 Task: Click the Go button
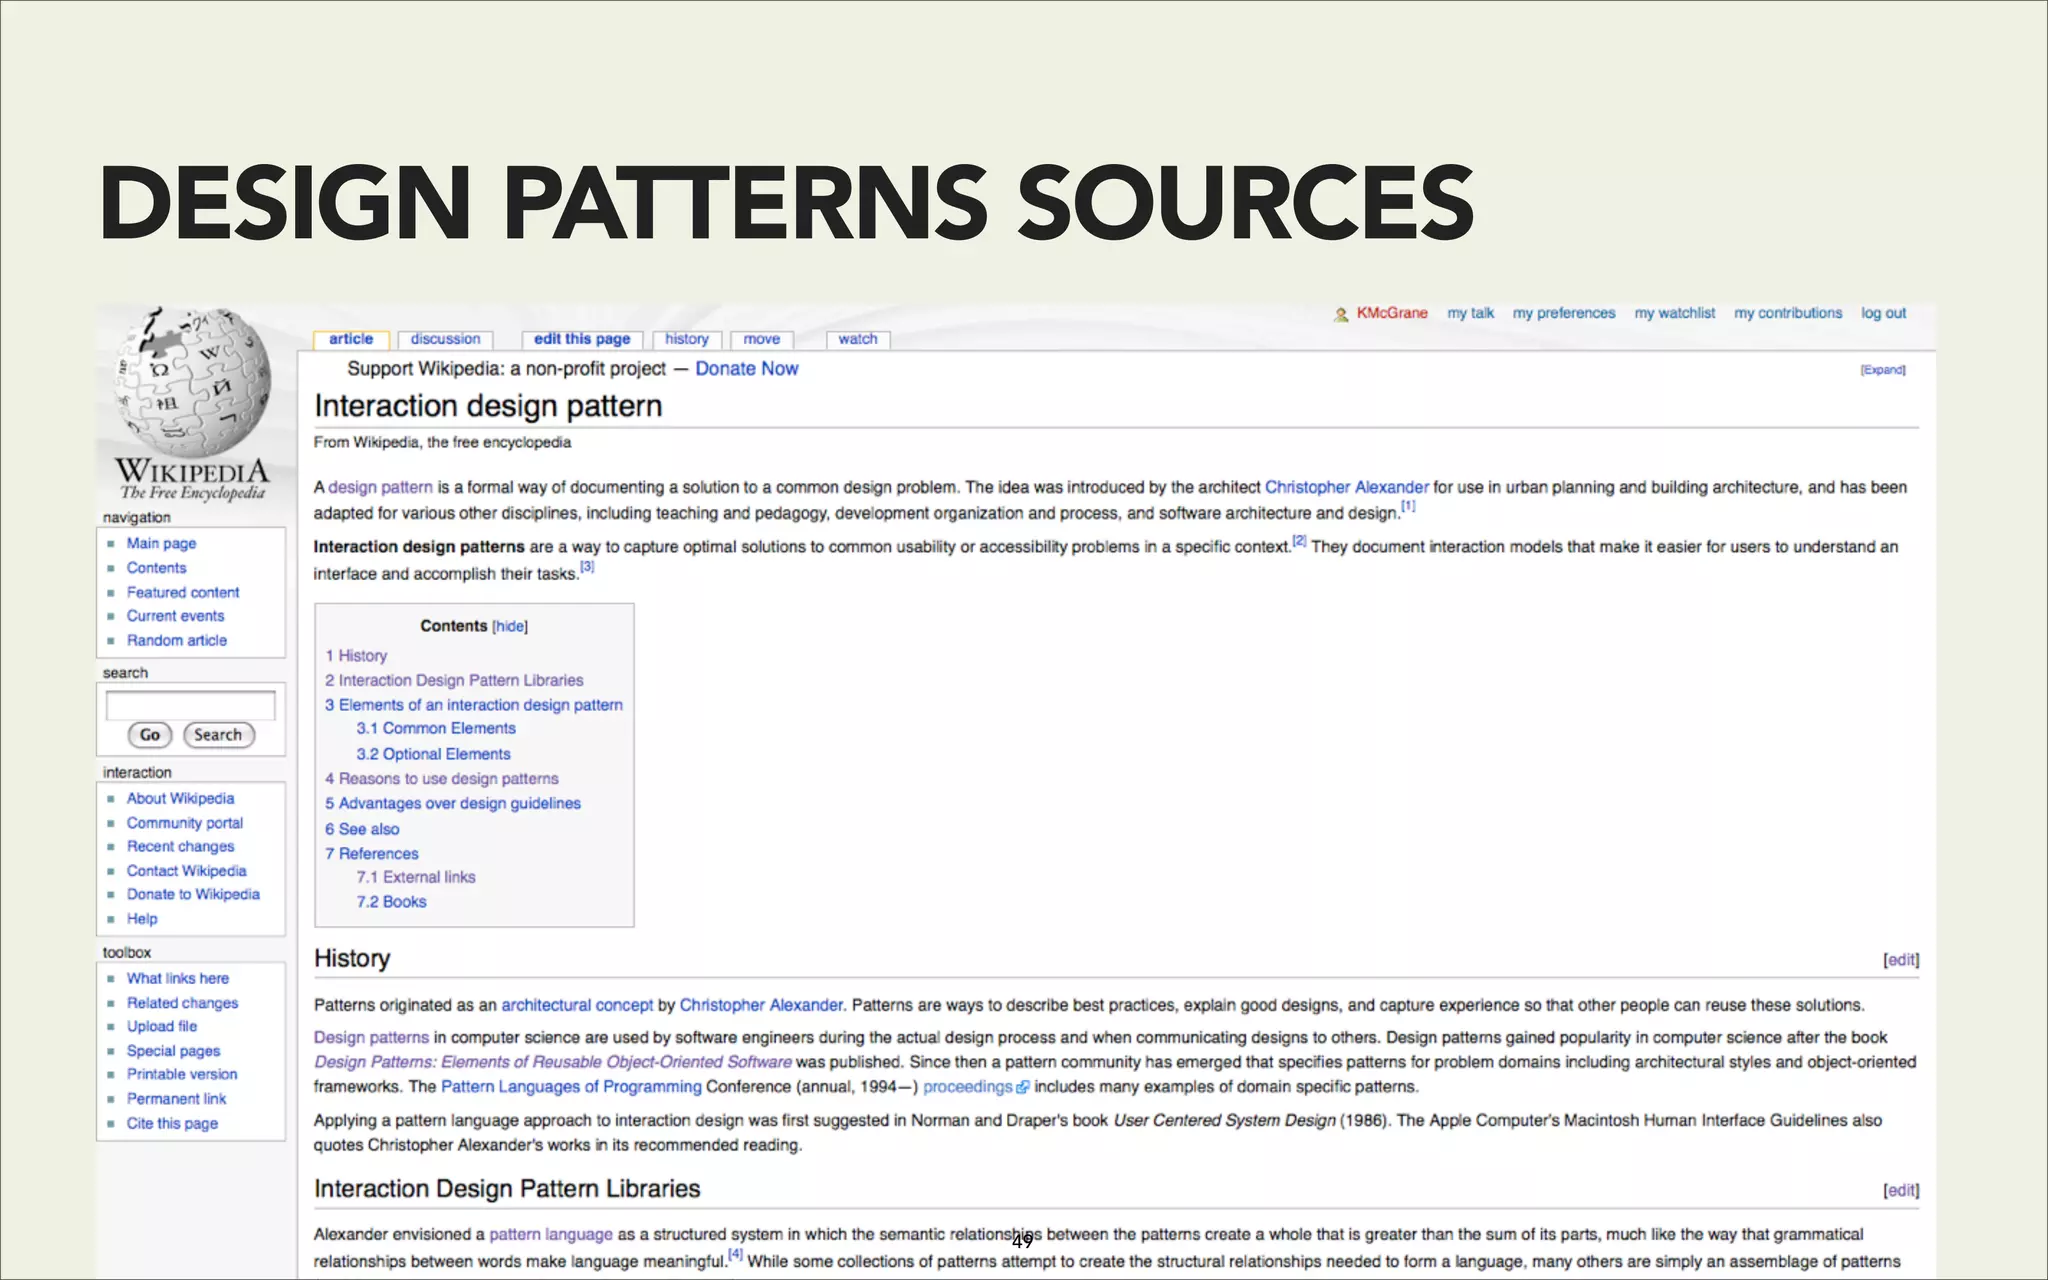pos(150,735)
